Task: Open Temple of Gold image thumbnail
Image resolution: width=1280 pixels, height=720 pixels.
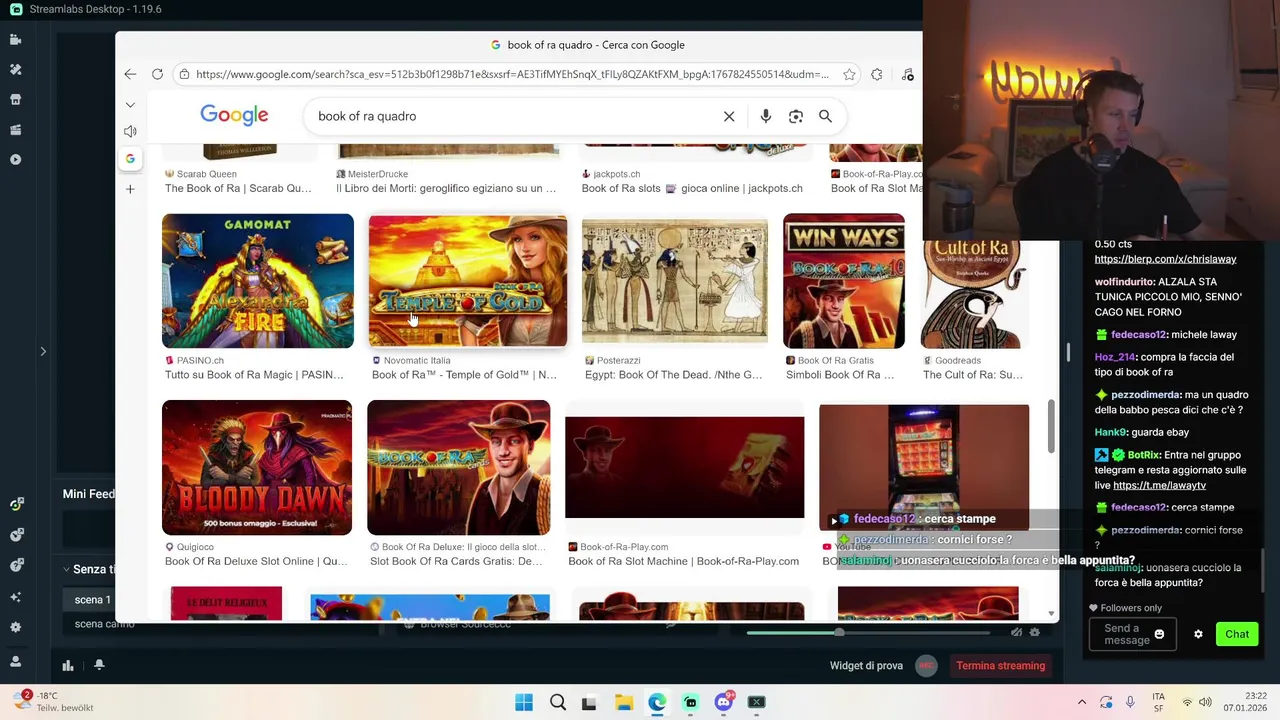Action: point(468,281)
